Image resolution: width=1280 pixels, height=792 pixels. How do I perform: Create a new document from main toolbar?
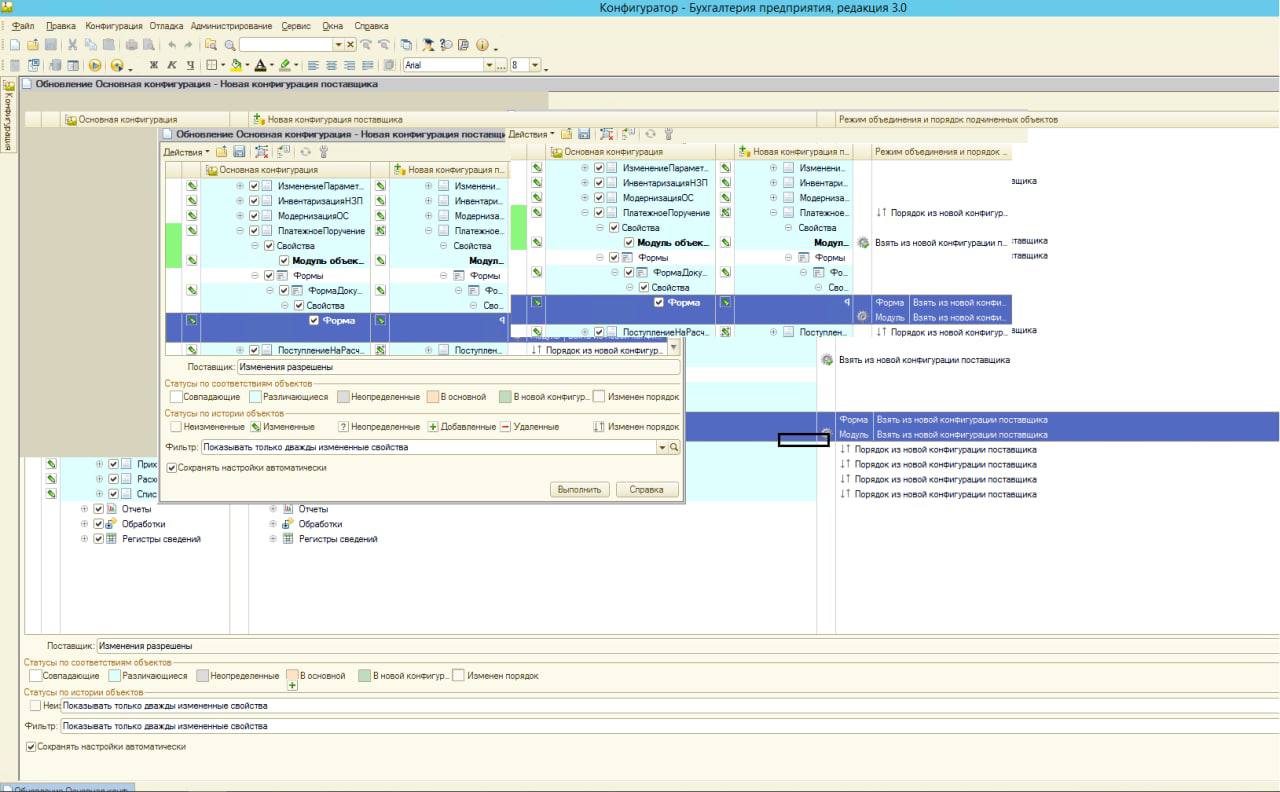pyautogui.click(x=15, y=45)
